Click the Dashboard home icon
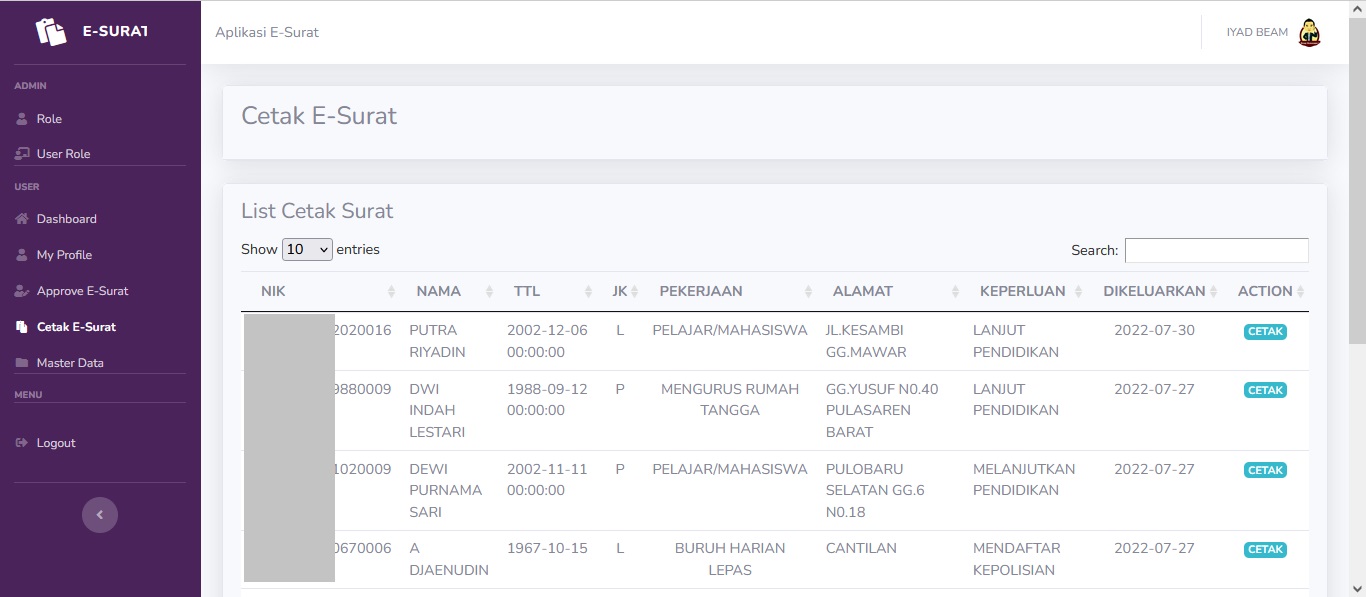The image size is (1366, 597). (20, 219)
